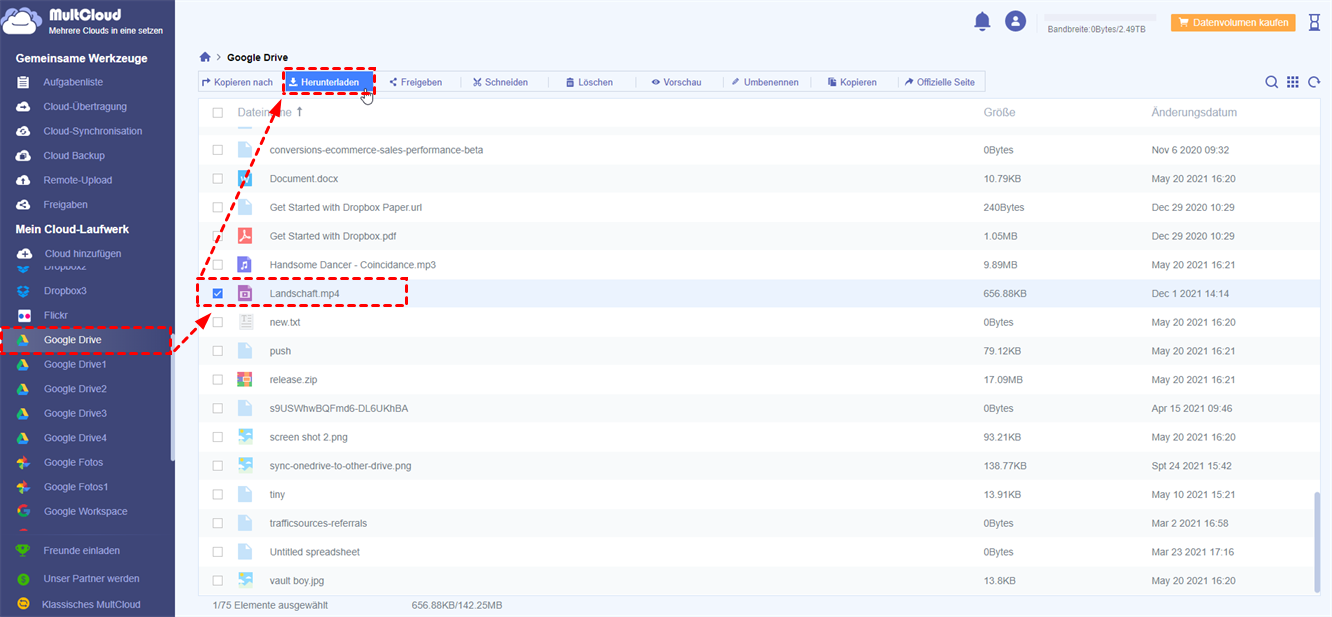
Task: Click the image icon of screen shot 2.png
Action: point(245,437)
